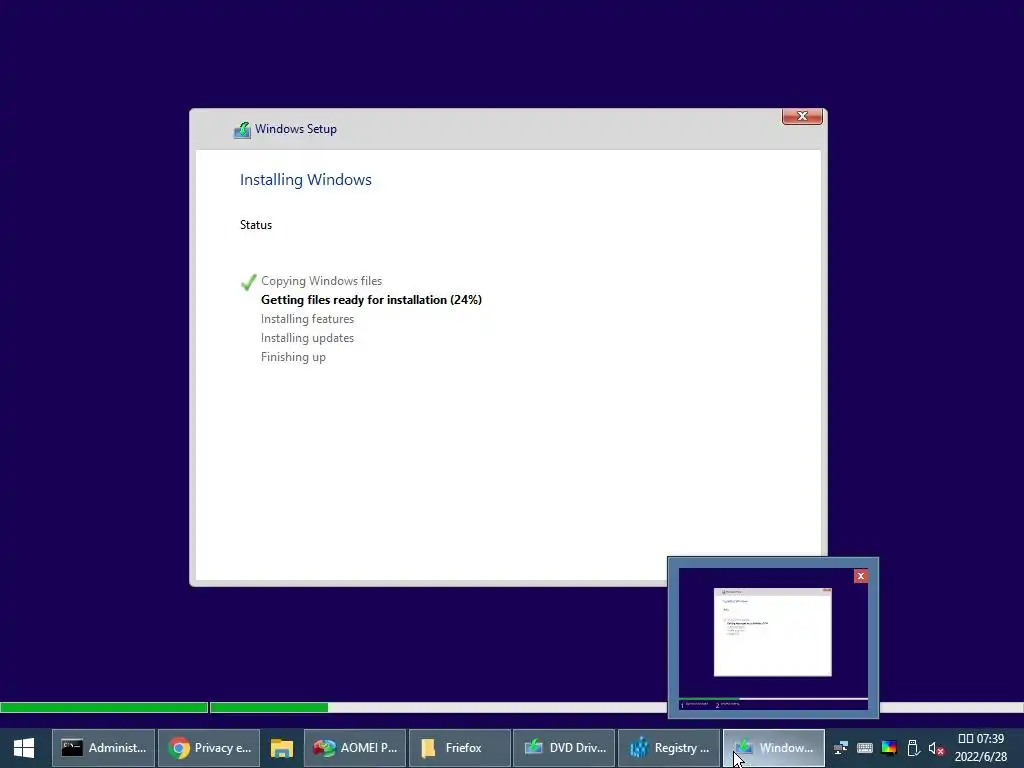Switch to AOMEI Partition Assistant taskbar item

tap(355, 748)
